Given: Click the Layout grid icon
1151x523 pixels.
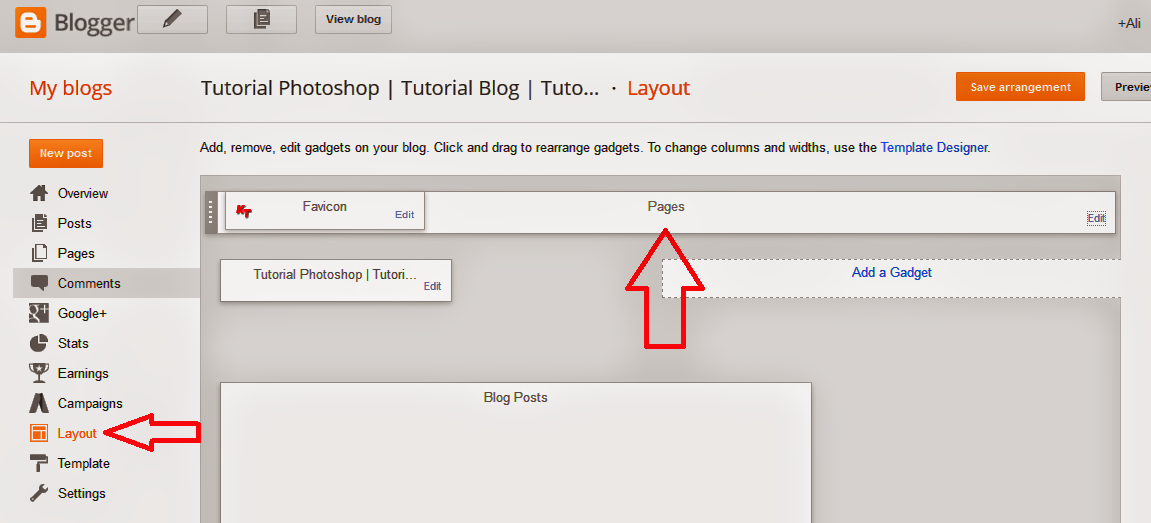Looking at the screenshot, I should click(x=39, y=433).
